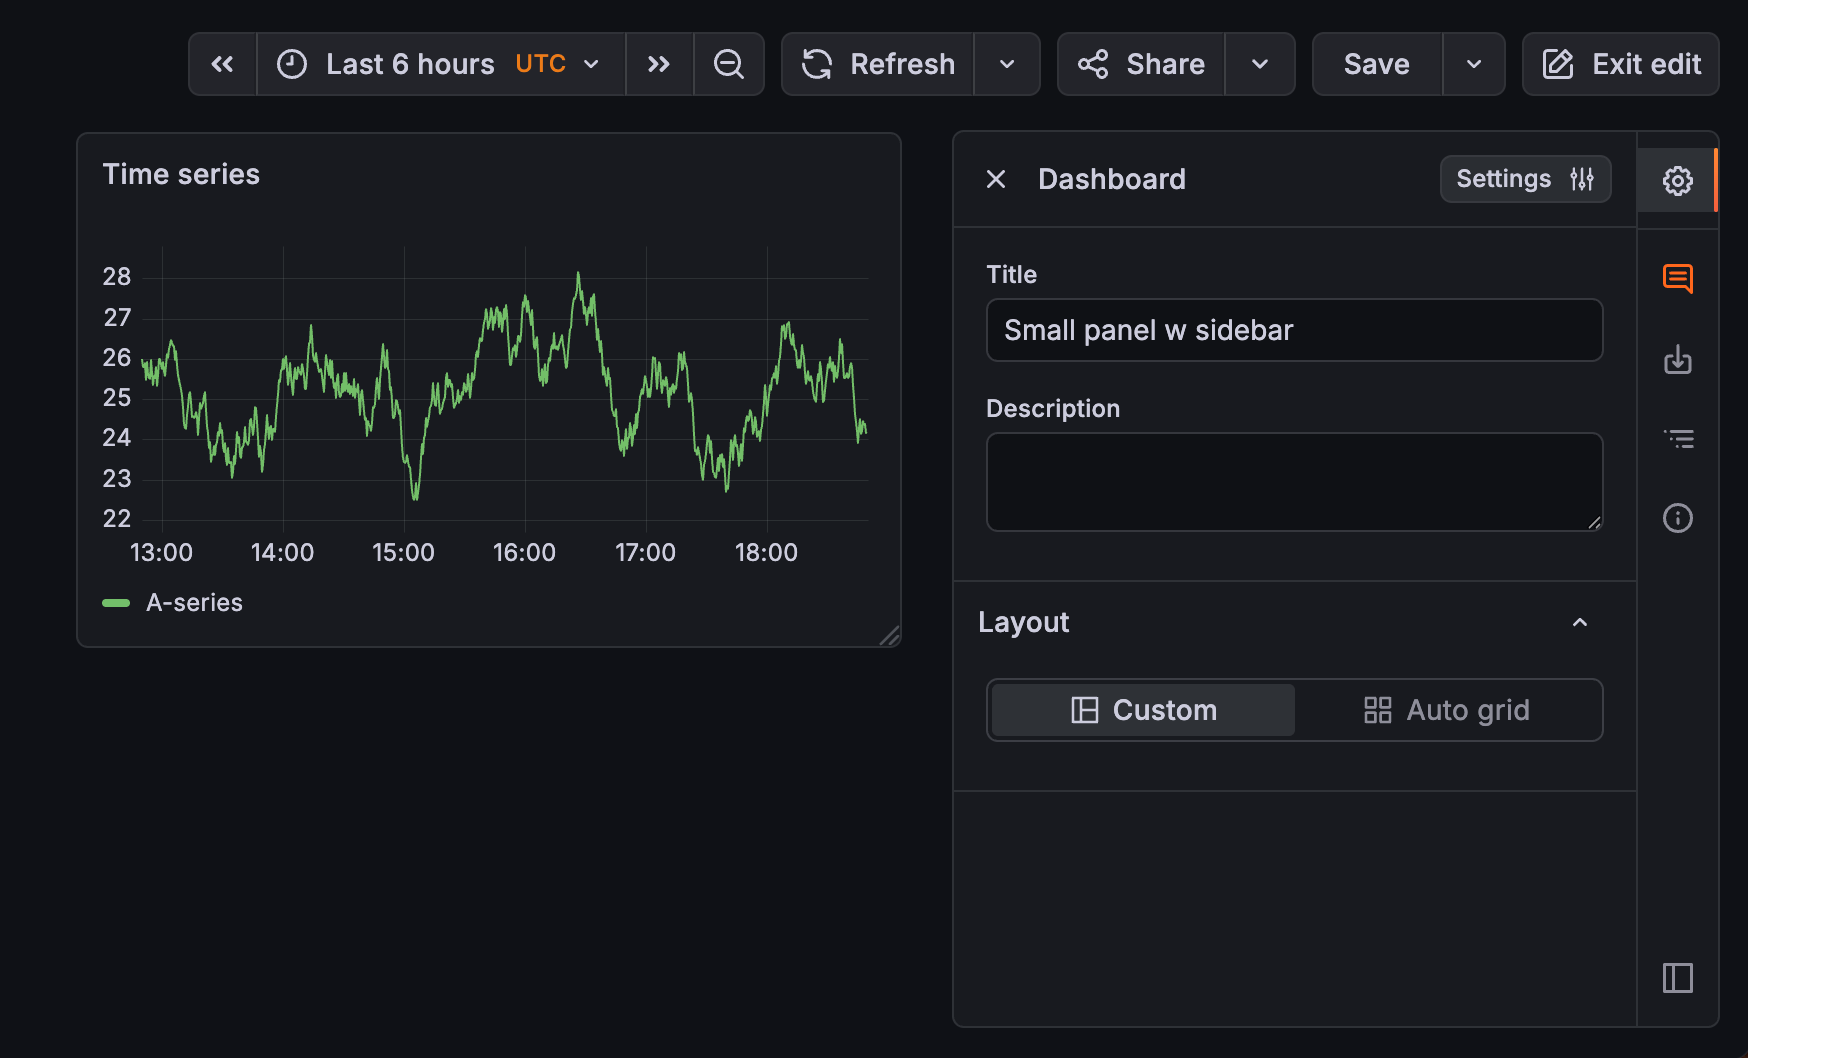This screenshot has width=1832, height=1058.
Task: Zoom out the time range with magnifier icon
Action: pos(729,64)
